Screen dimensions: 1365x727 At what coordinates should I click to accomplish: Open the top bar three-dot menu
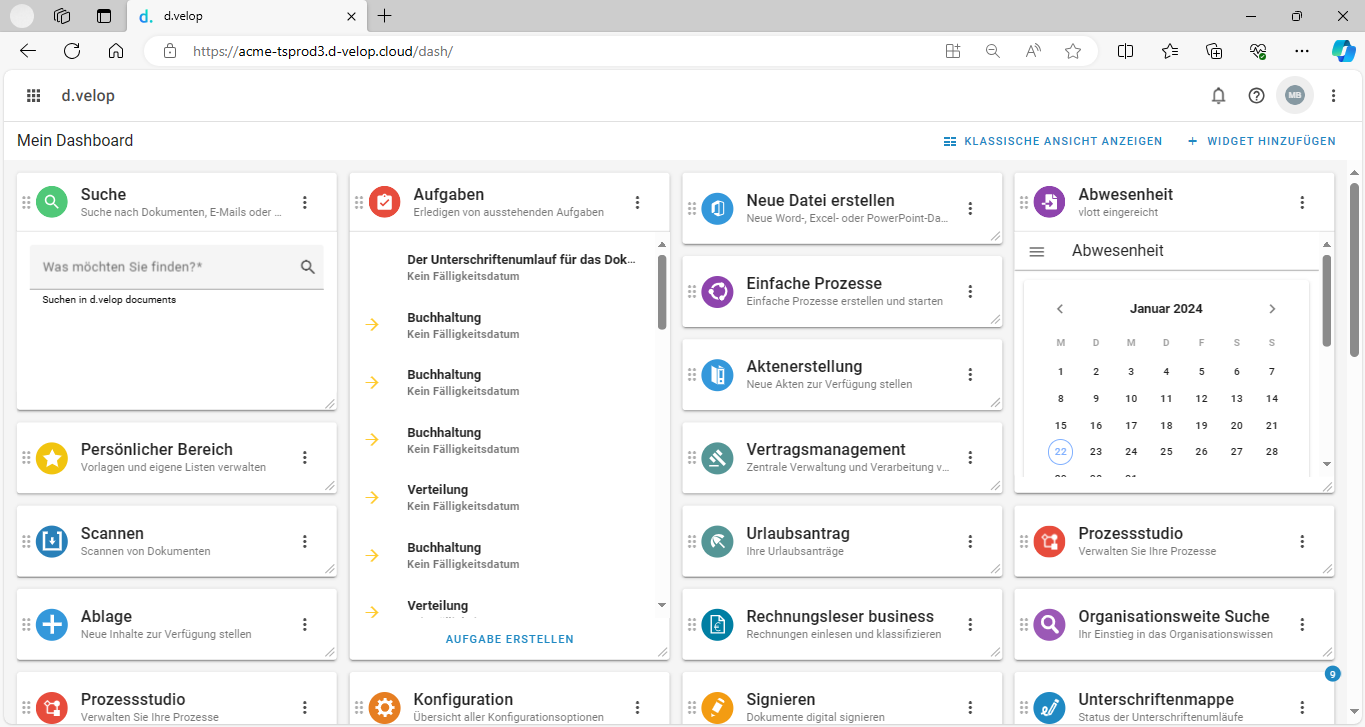(1333, 96)
